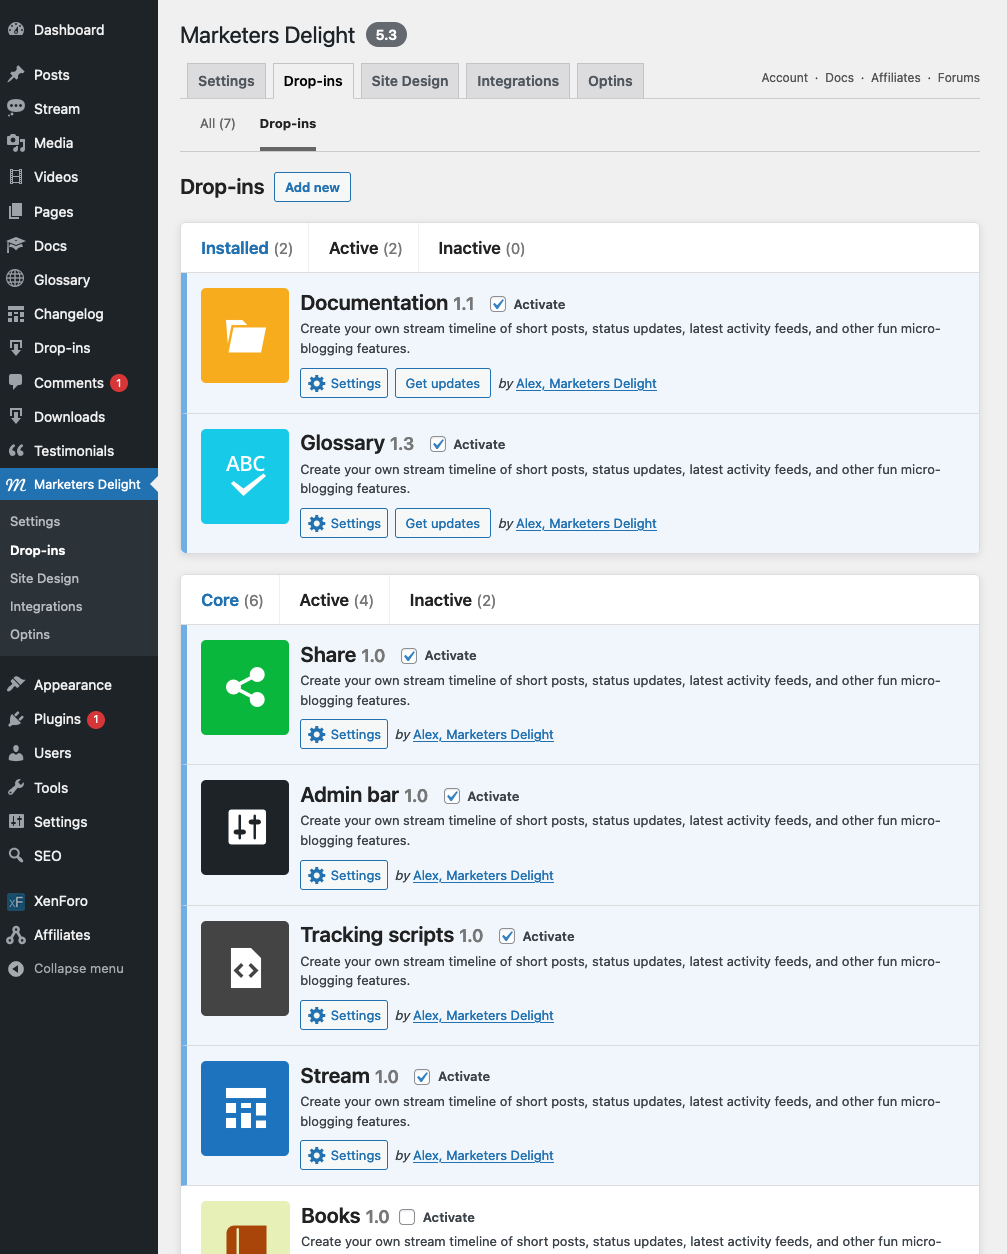Uncheck Activate for Glossary drop-in
This screenshot has width=1007, height=1254.
click(438, 444)
